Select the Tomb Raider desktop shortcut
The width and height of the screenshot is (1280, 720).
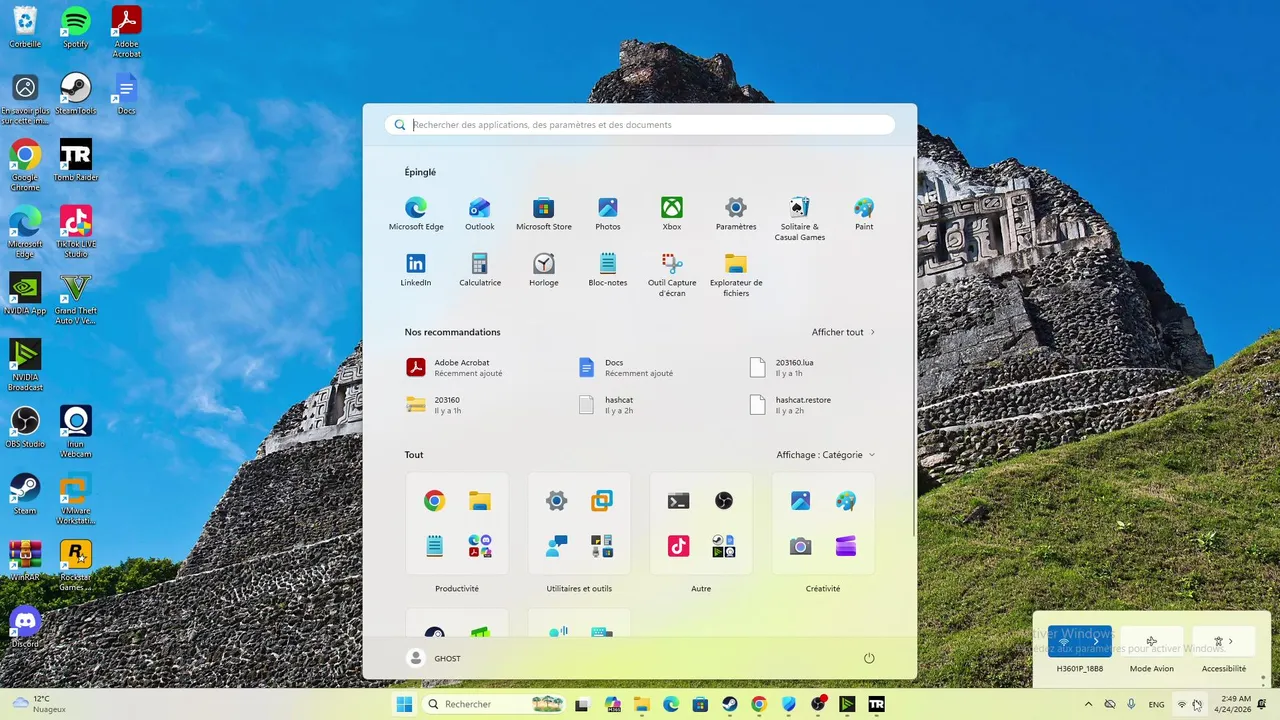coord(76,161)
